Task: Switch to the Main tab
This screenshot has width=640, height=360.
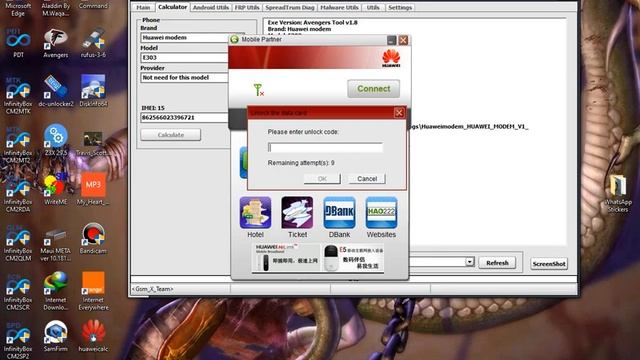Action: [x=143, y=7]
